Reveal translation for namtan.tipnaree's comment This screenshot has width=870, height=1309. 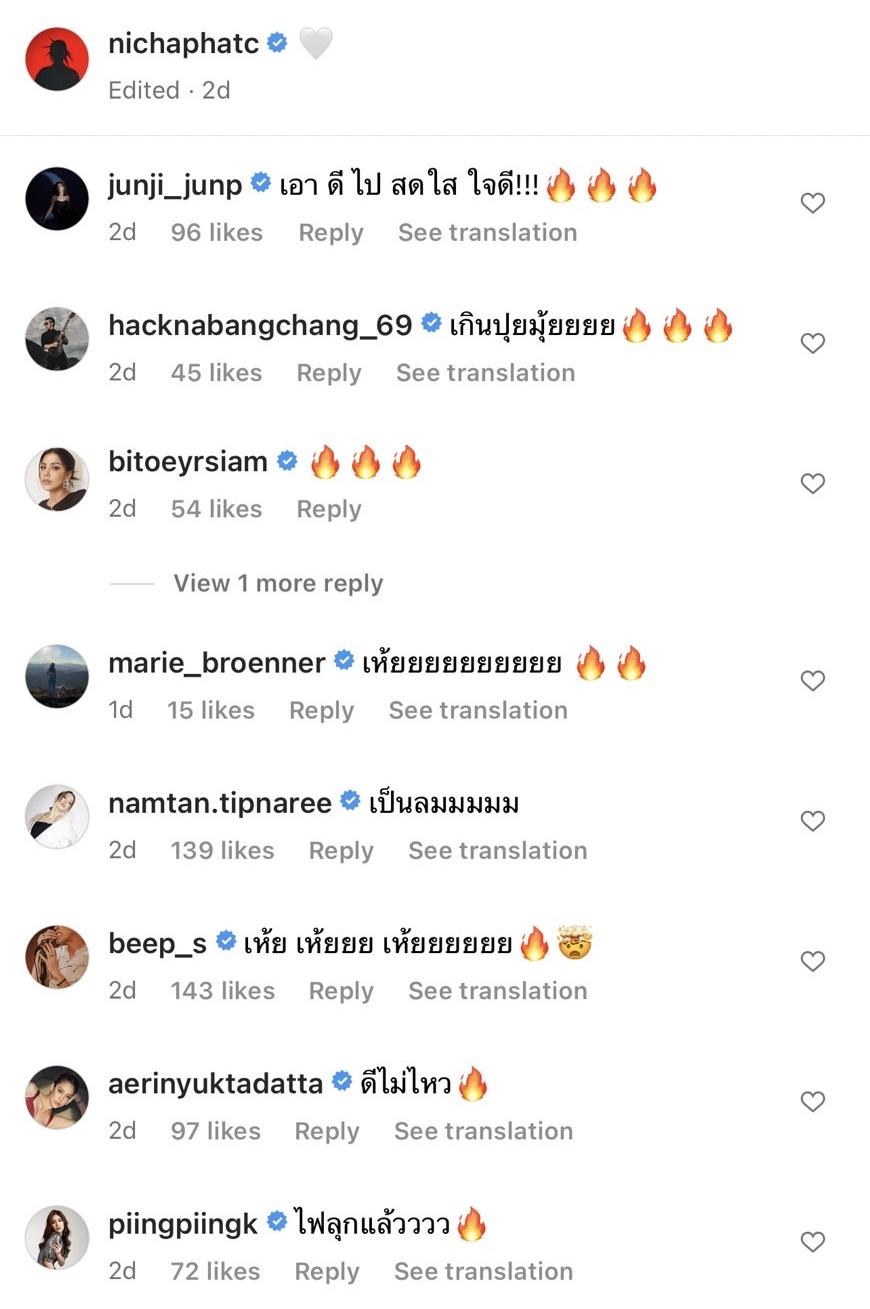(497, 851)
